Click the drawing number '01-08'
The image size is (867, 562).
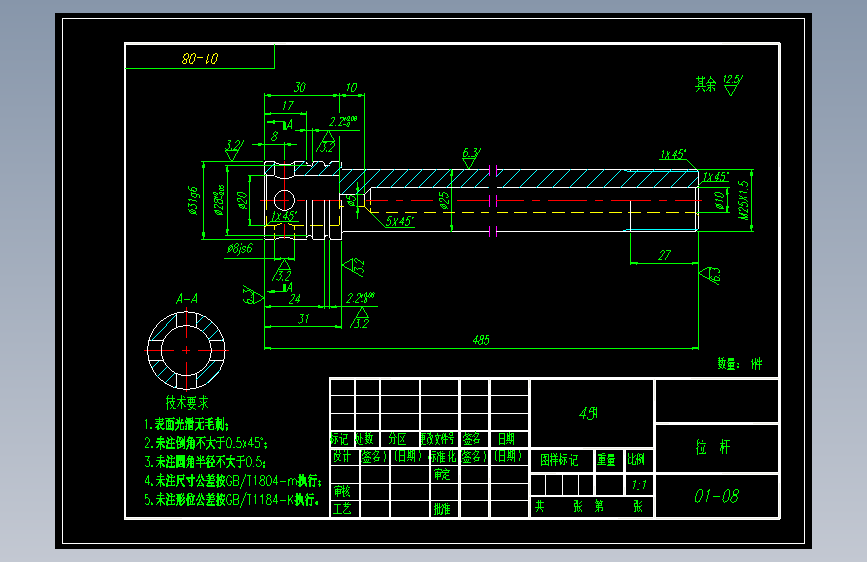[717, 496]
